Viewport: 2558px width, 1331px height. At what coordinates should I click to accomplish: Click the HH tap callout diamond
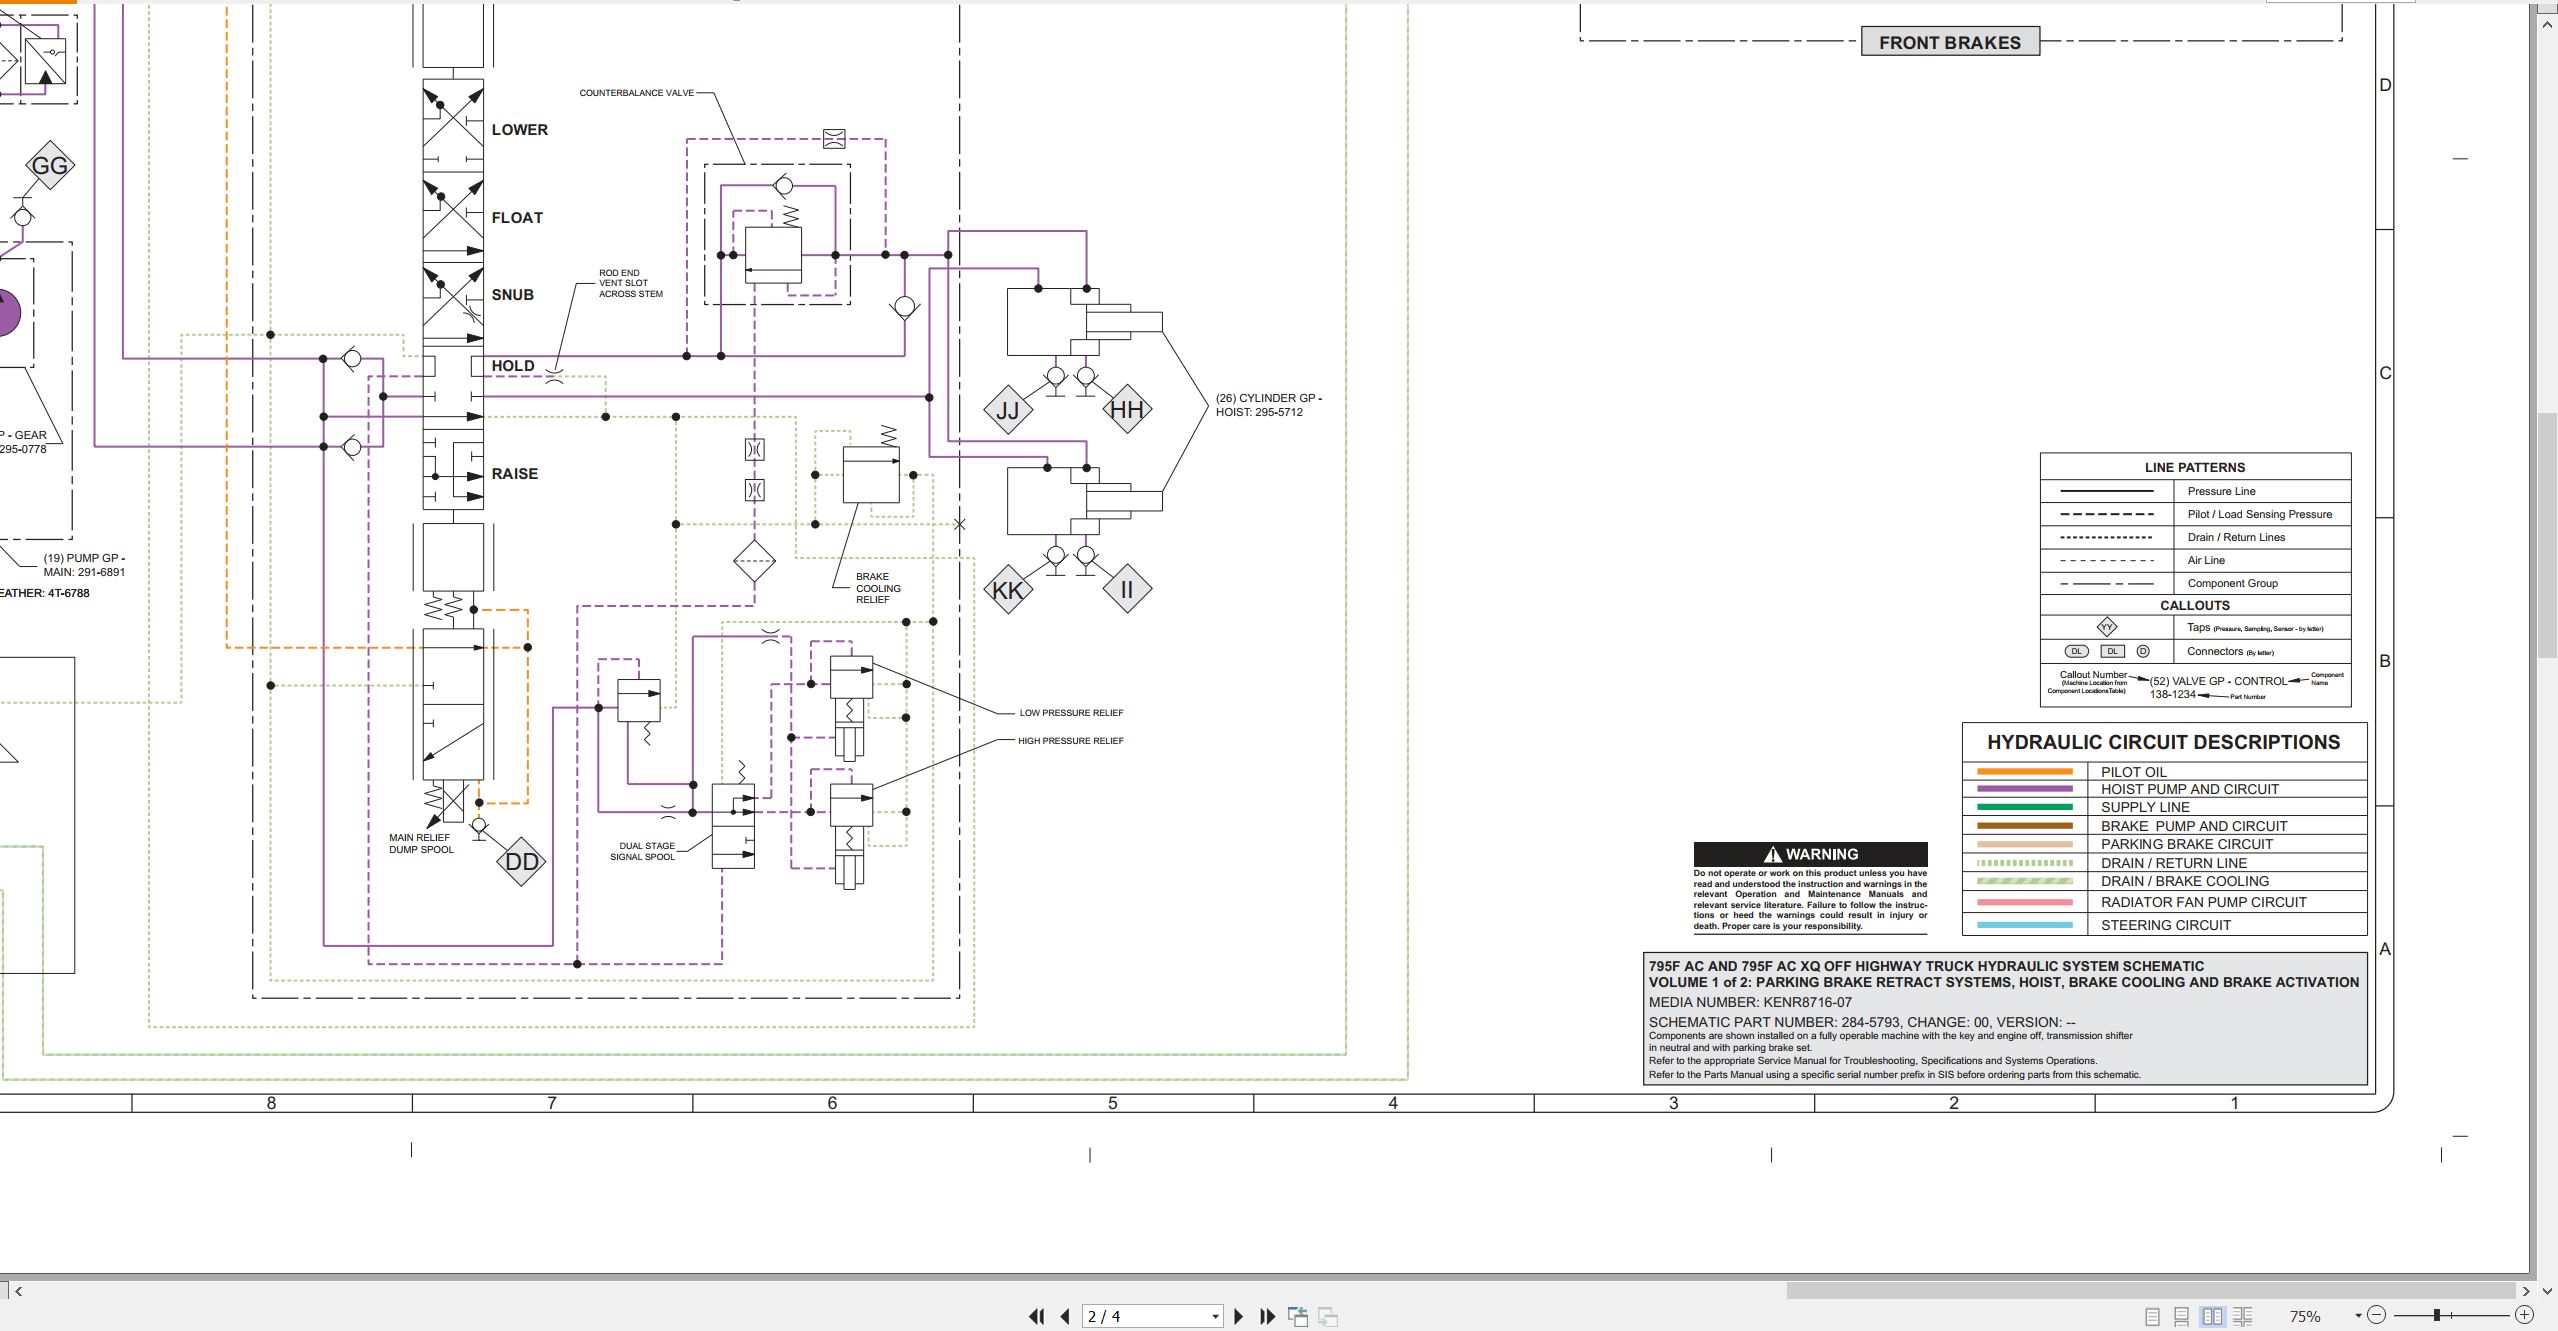[x=1127, y=409]
